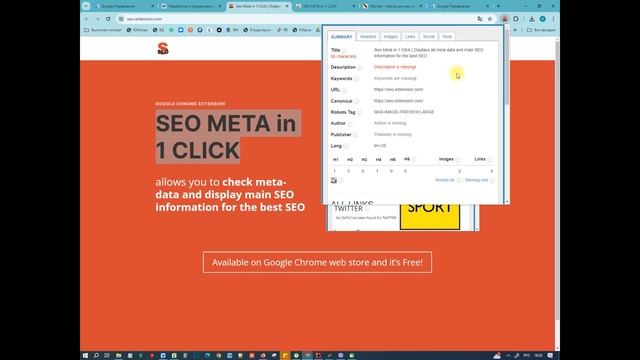The height and width of the screenshot is (360, 640).
Task: Click the help icon next to Publisher
Action: (x=355, y=135)
